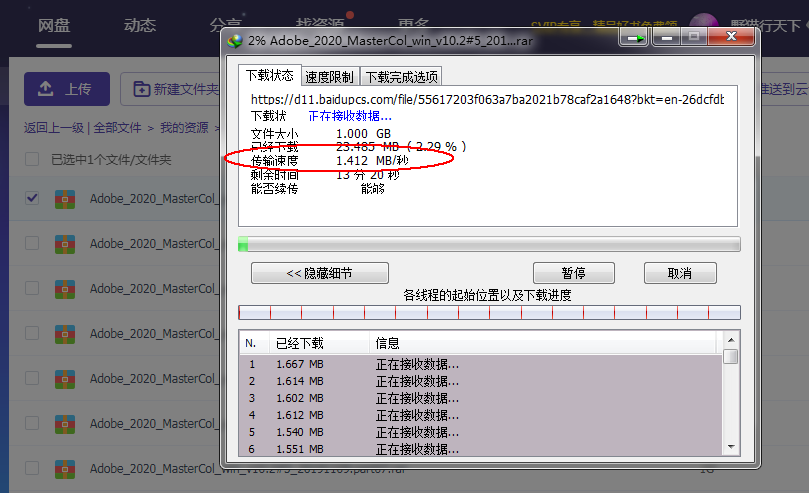Click the 1.412 MB/秒 transfer speed value
Viewport: 809px width, 493px height.
(372, 161)
